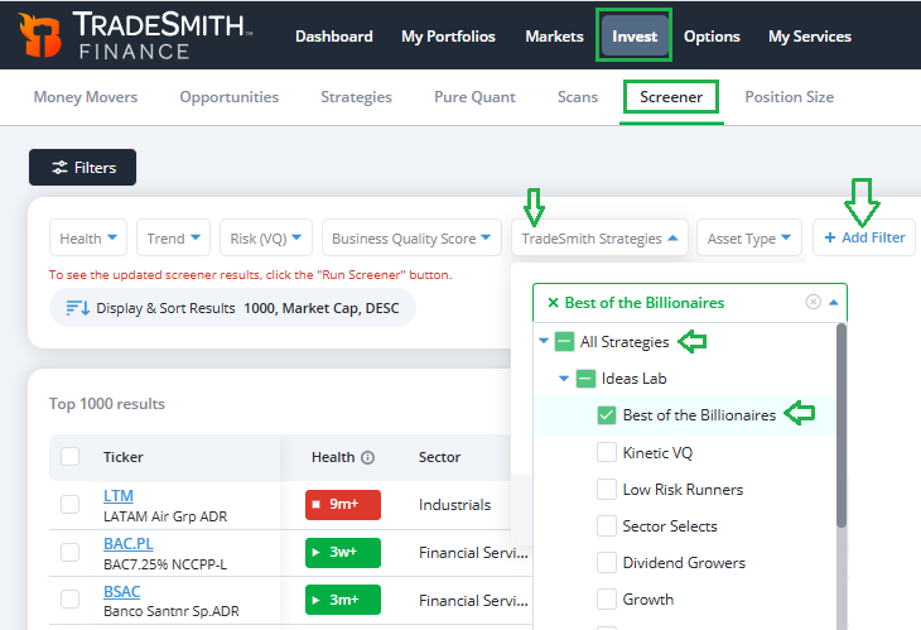Image resolution: width=921 pixels, height=630 pixels.
Task: Open the Dashboard menu
Action: [334, 36]
